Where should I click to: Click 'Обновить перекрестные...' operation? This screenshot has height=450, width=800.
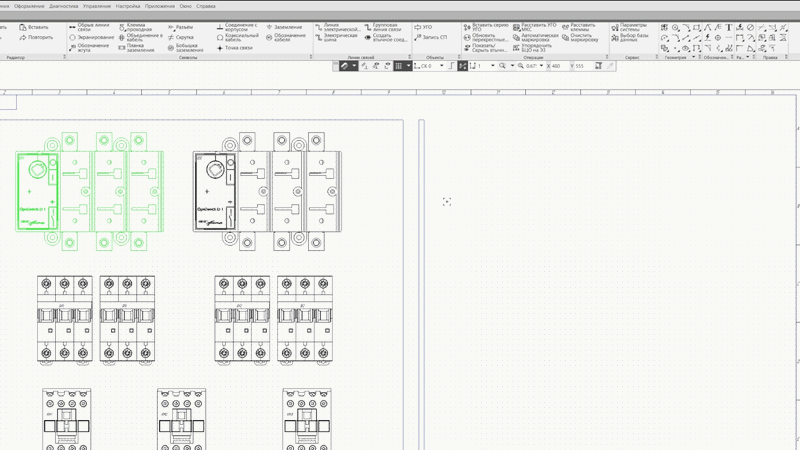pos(486,37)
